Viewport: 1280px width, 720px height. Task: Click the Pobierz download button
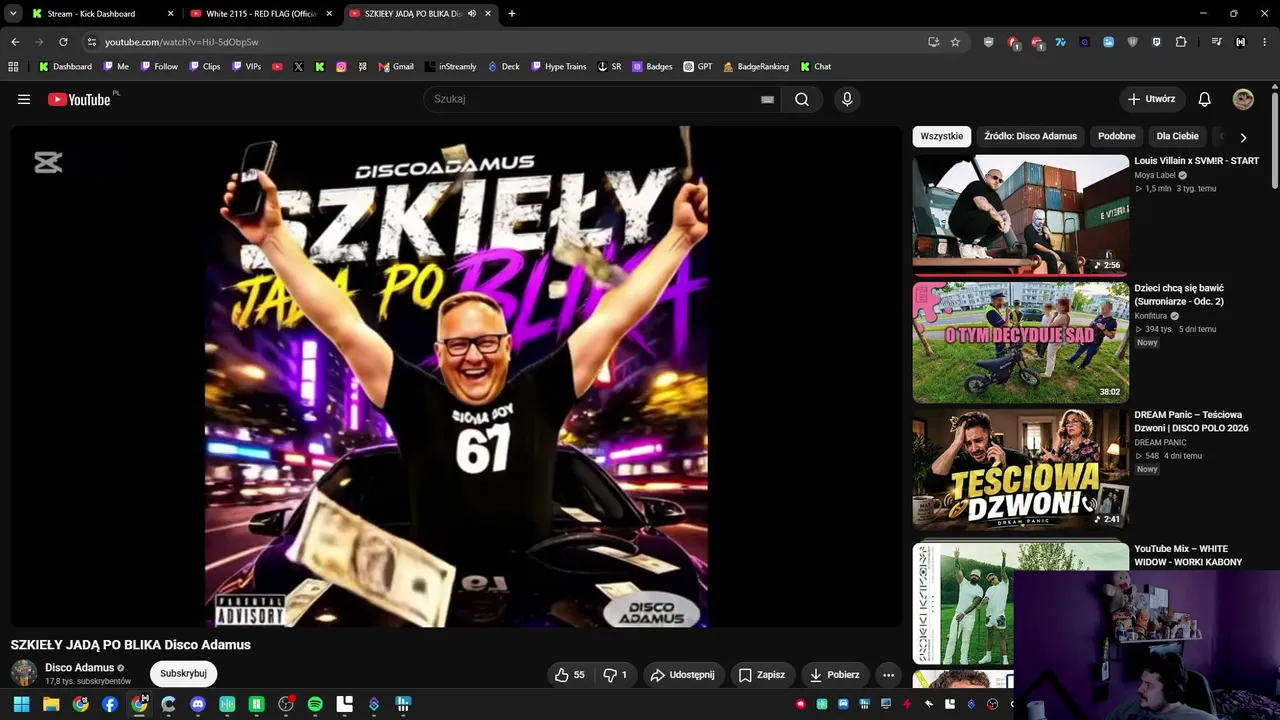(835, 675)
